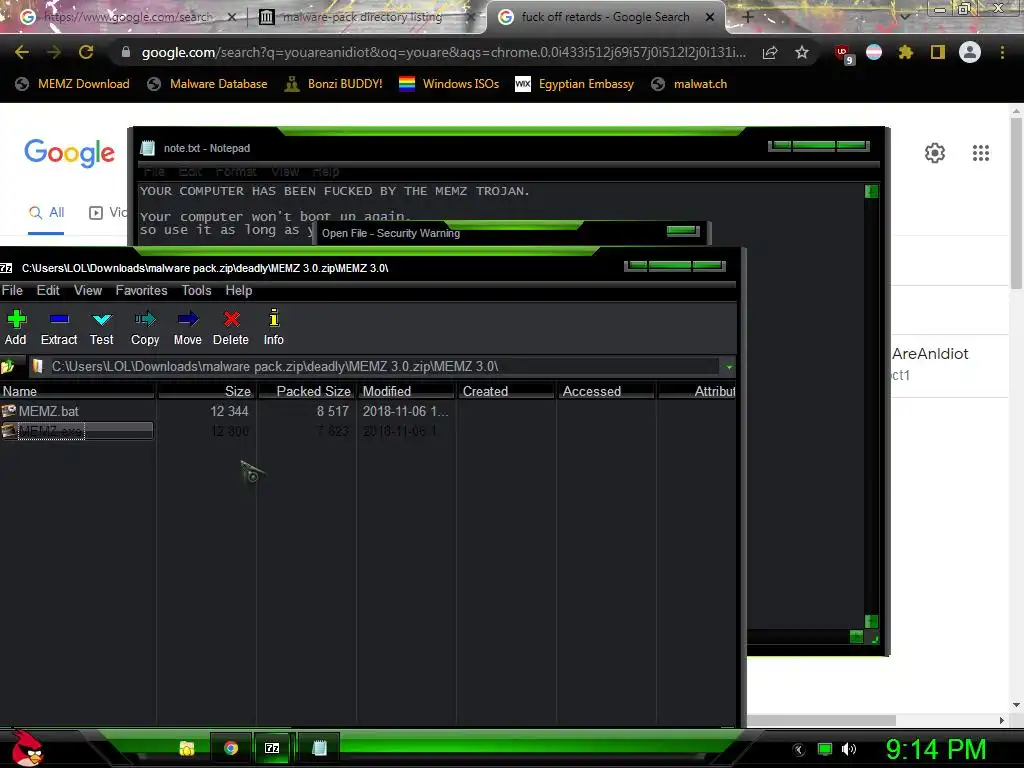
Task: Click the network tray icon
Action: [x=825, y=749]
